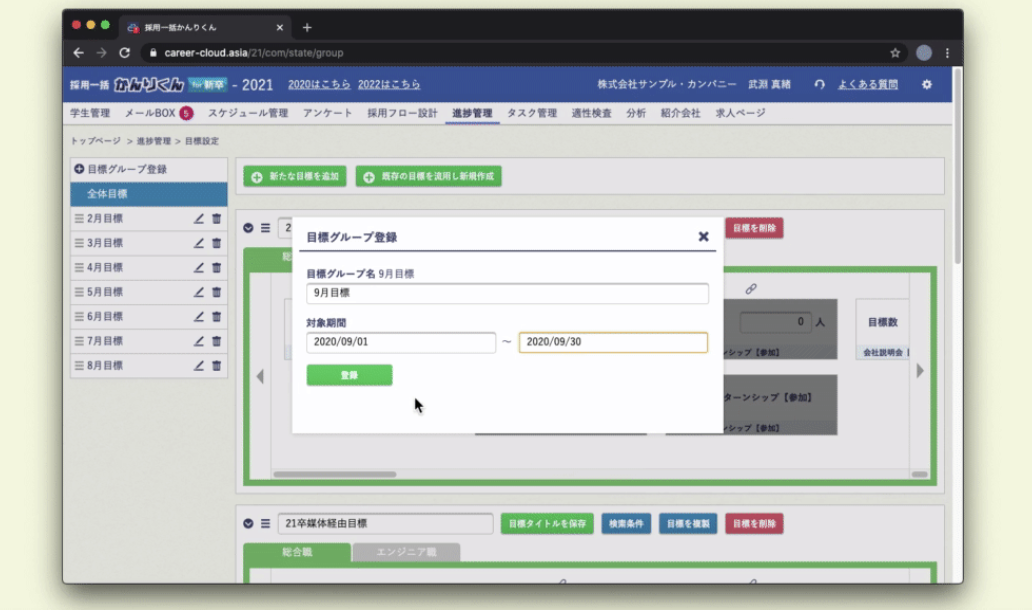Click 既存の目標を流用し新規作成 button
This screenshot has width=1032, height=610.
pos(428,176)
